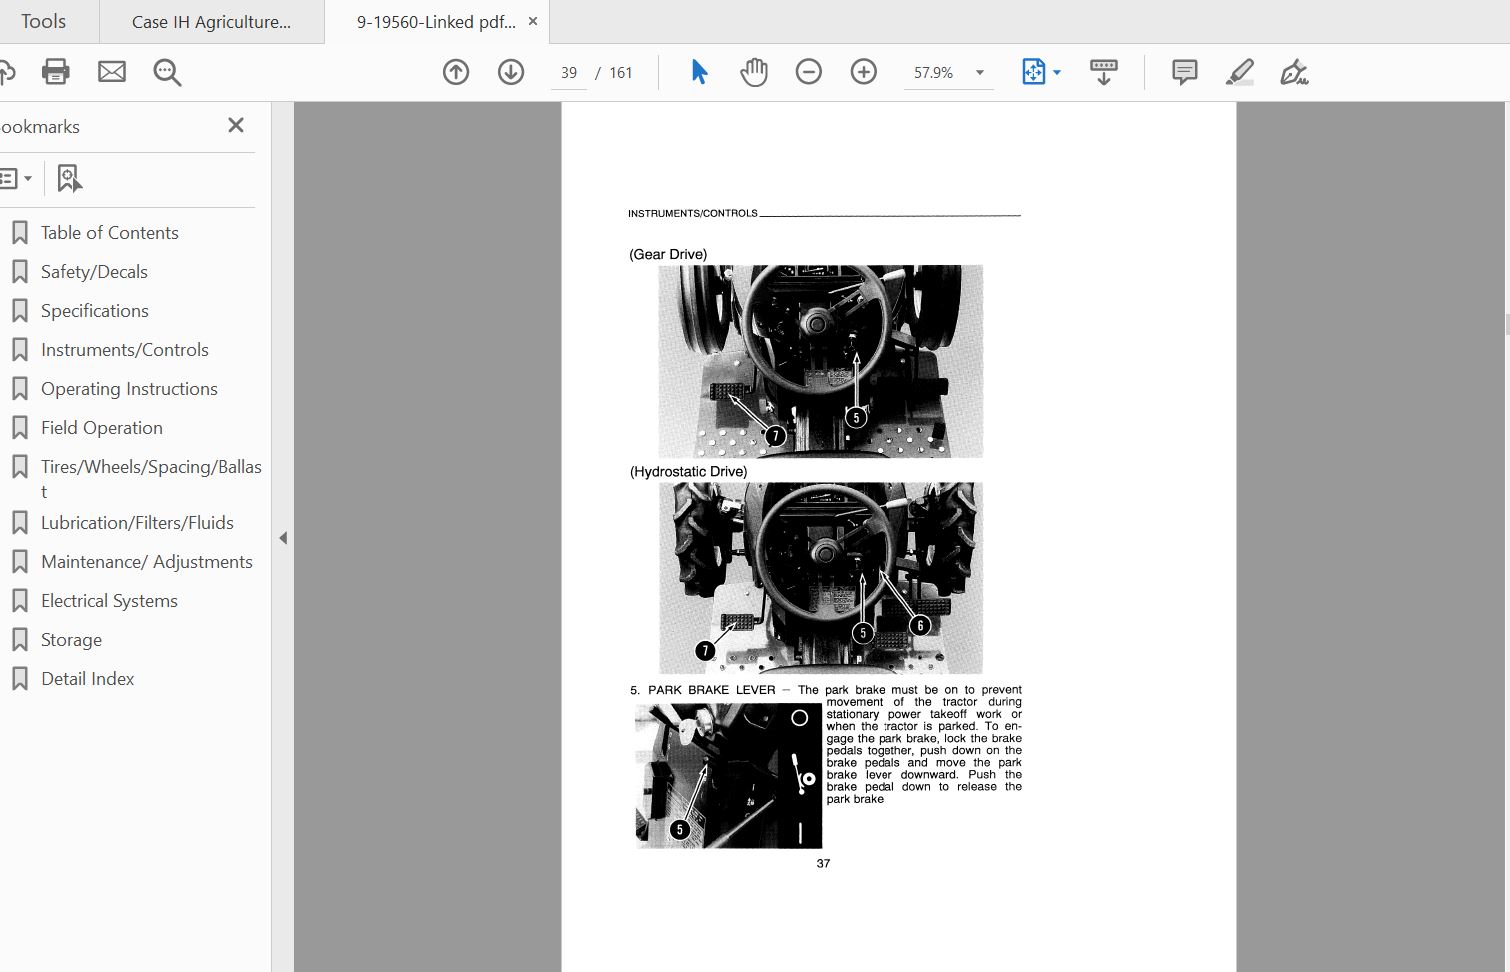Expand the fit page options arrow
Viewport: 1510px width, 972px height.
[x=1057, y=72]
